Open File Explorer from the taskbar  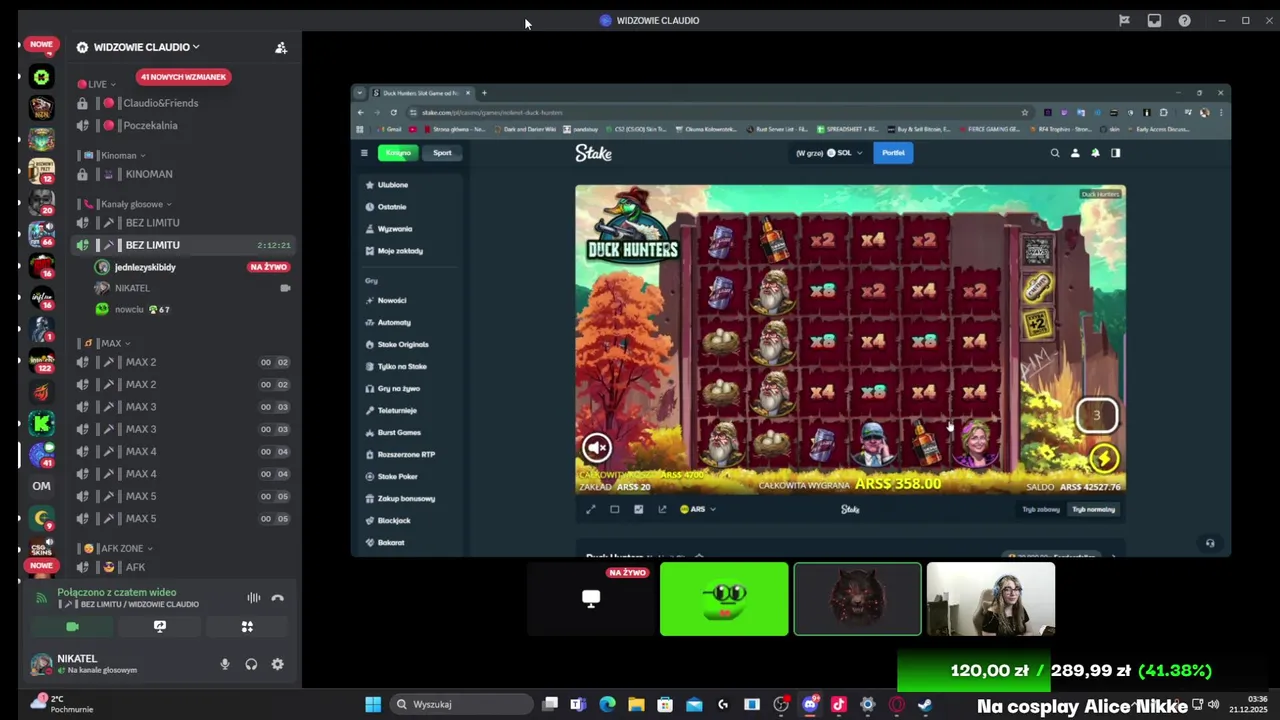636,704
